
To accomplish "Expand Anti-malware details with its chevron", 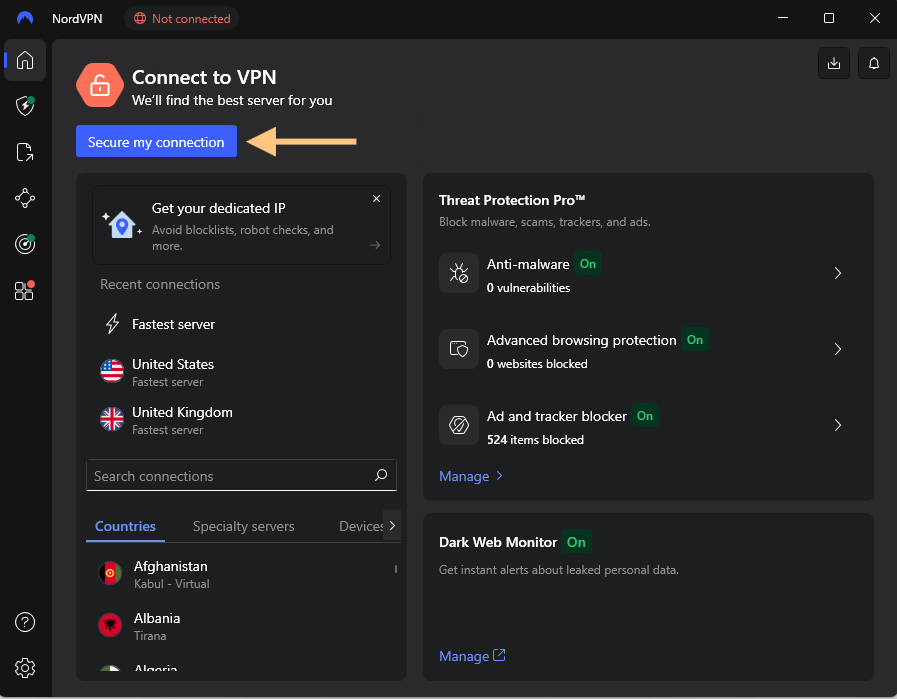I will tap(838, 273).
